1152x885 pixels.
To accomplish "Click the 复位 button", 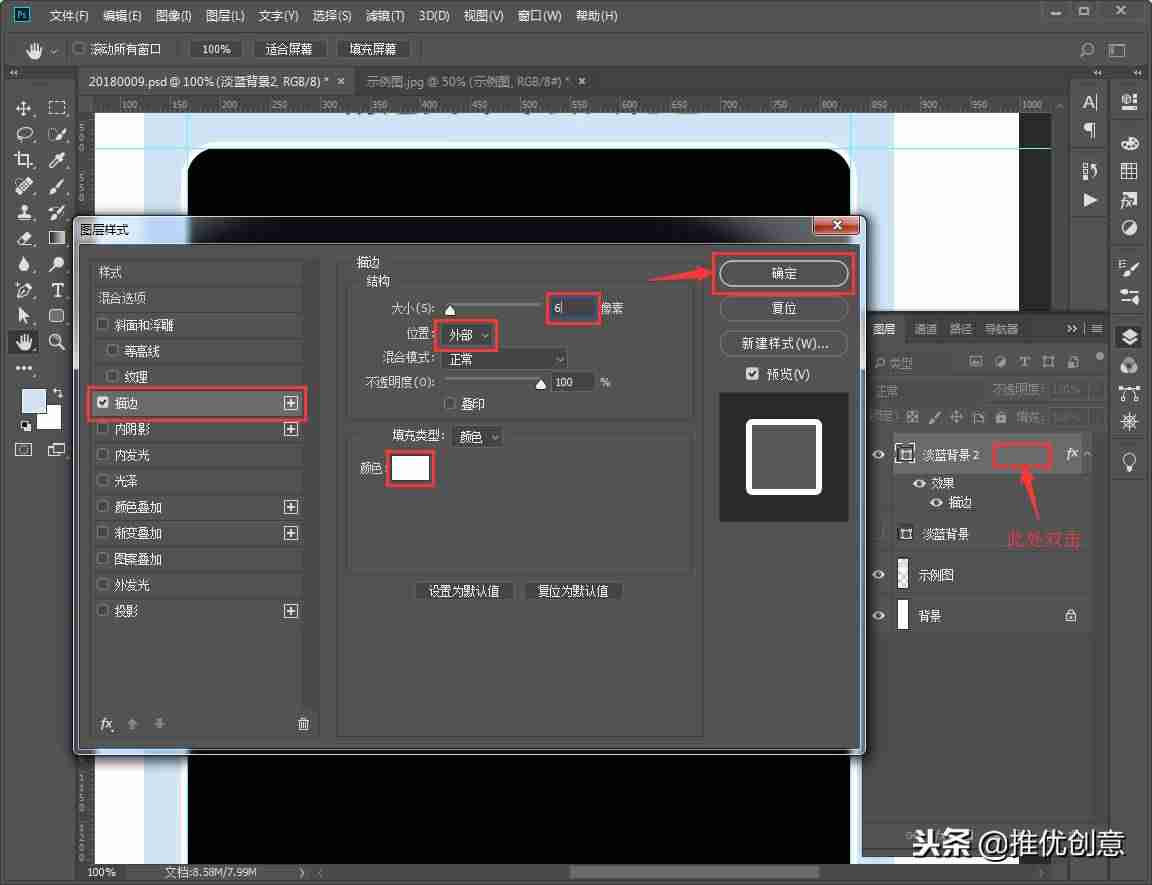I will click(783, 308).
